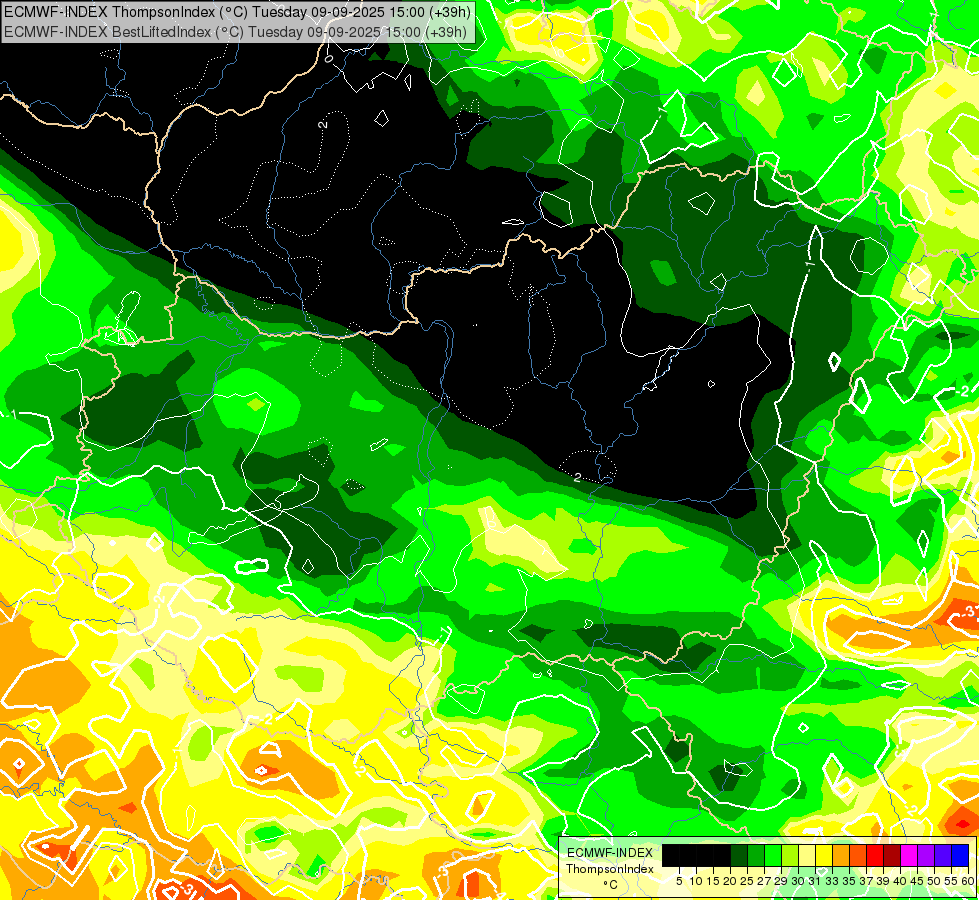Viewport: 979px width, 900px height.
Task: Click the legend scale value 40
Action: pos(900,881)
